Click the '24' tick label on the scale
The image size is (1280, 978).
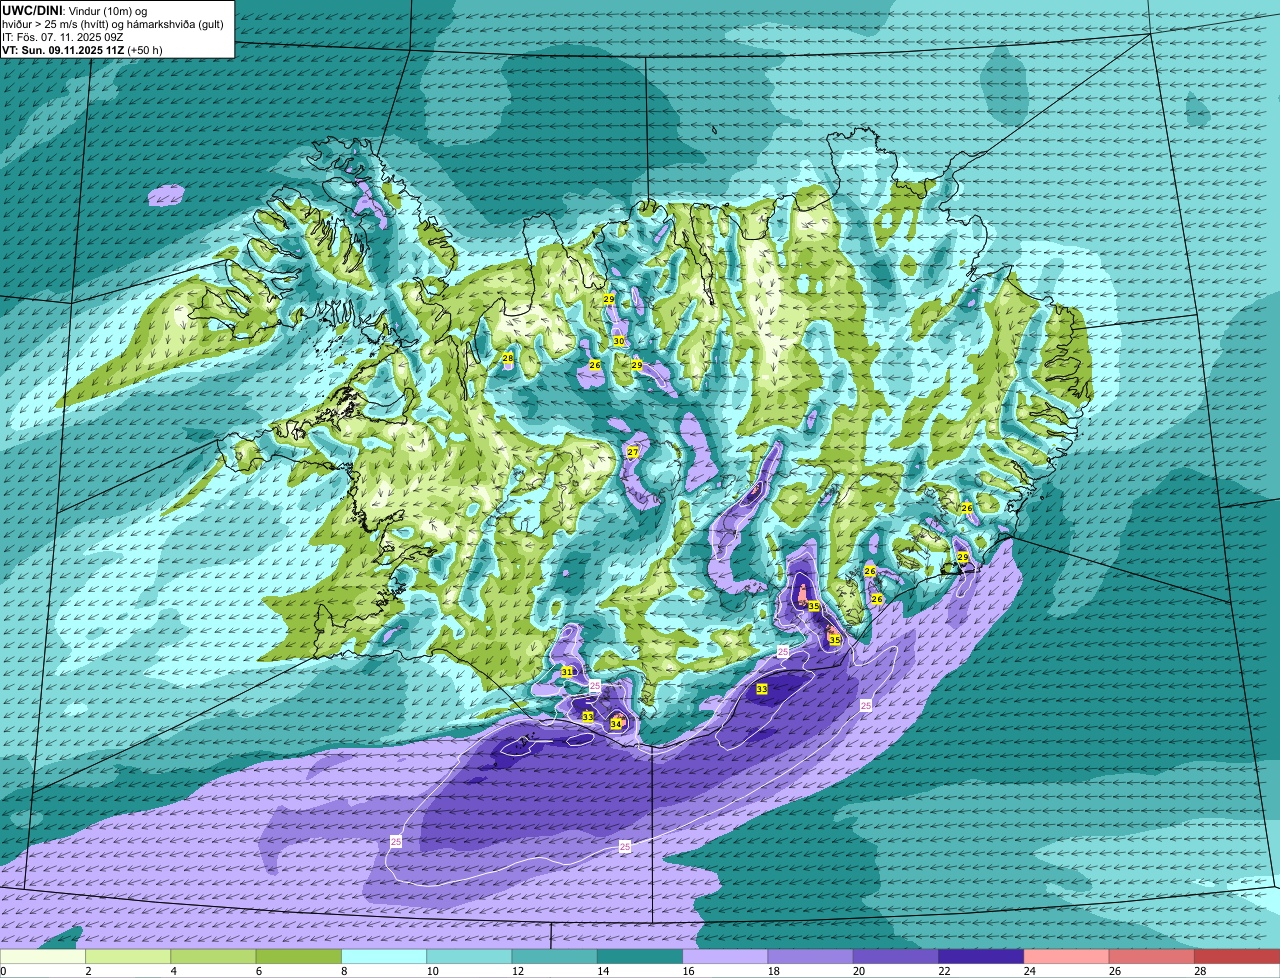tap(1029, 971)
